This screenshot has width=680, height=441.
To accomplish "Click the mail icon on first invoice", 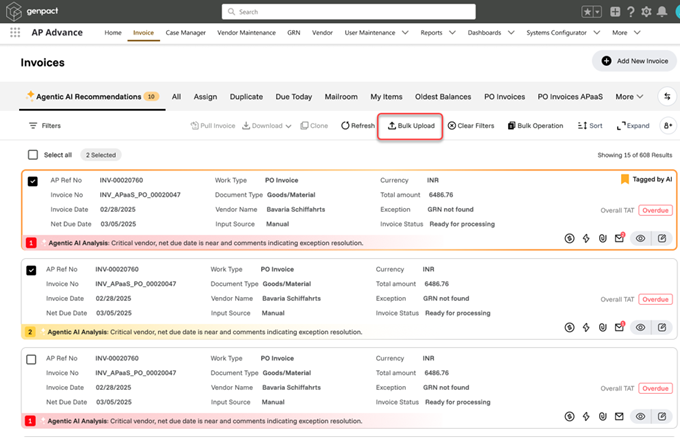I will tap(619, 238).
